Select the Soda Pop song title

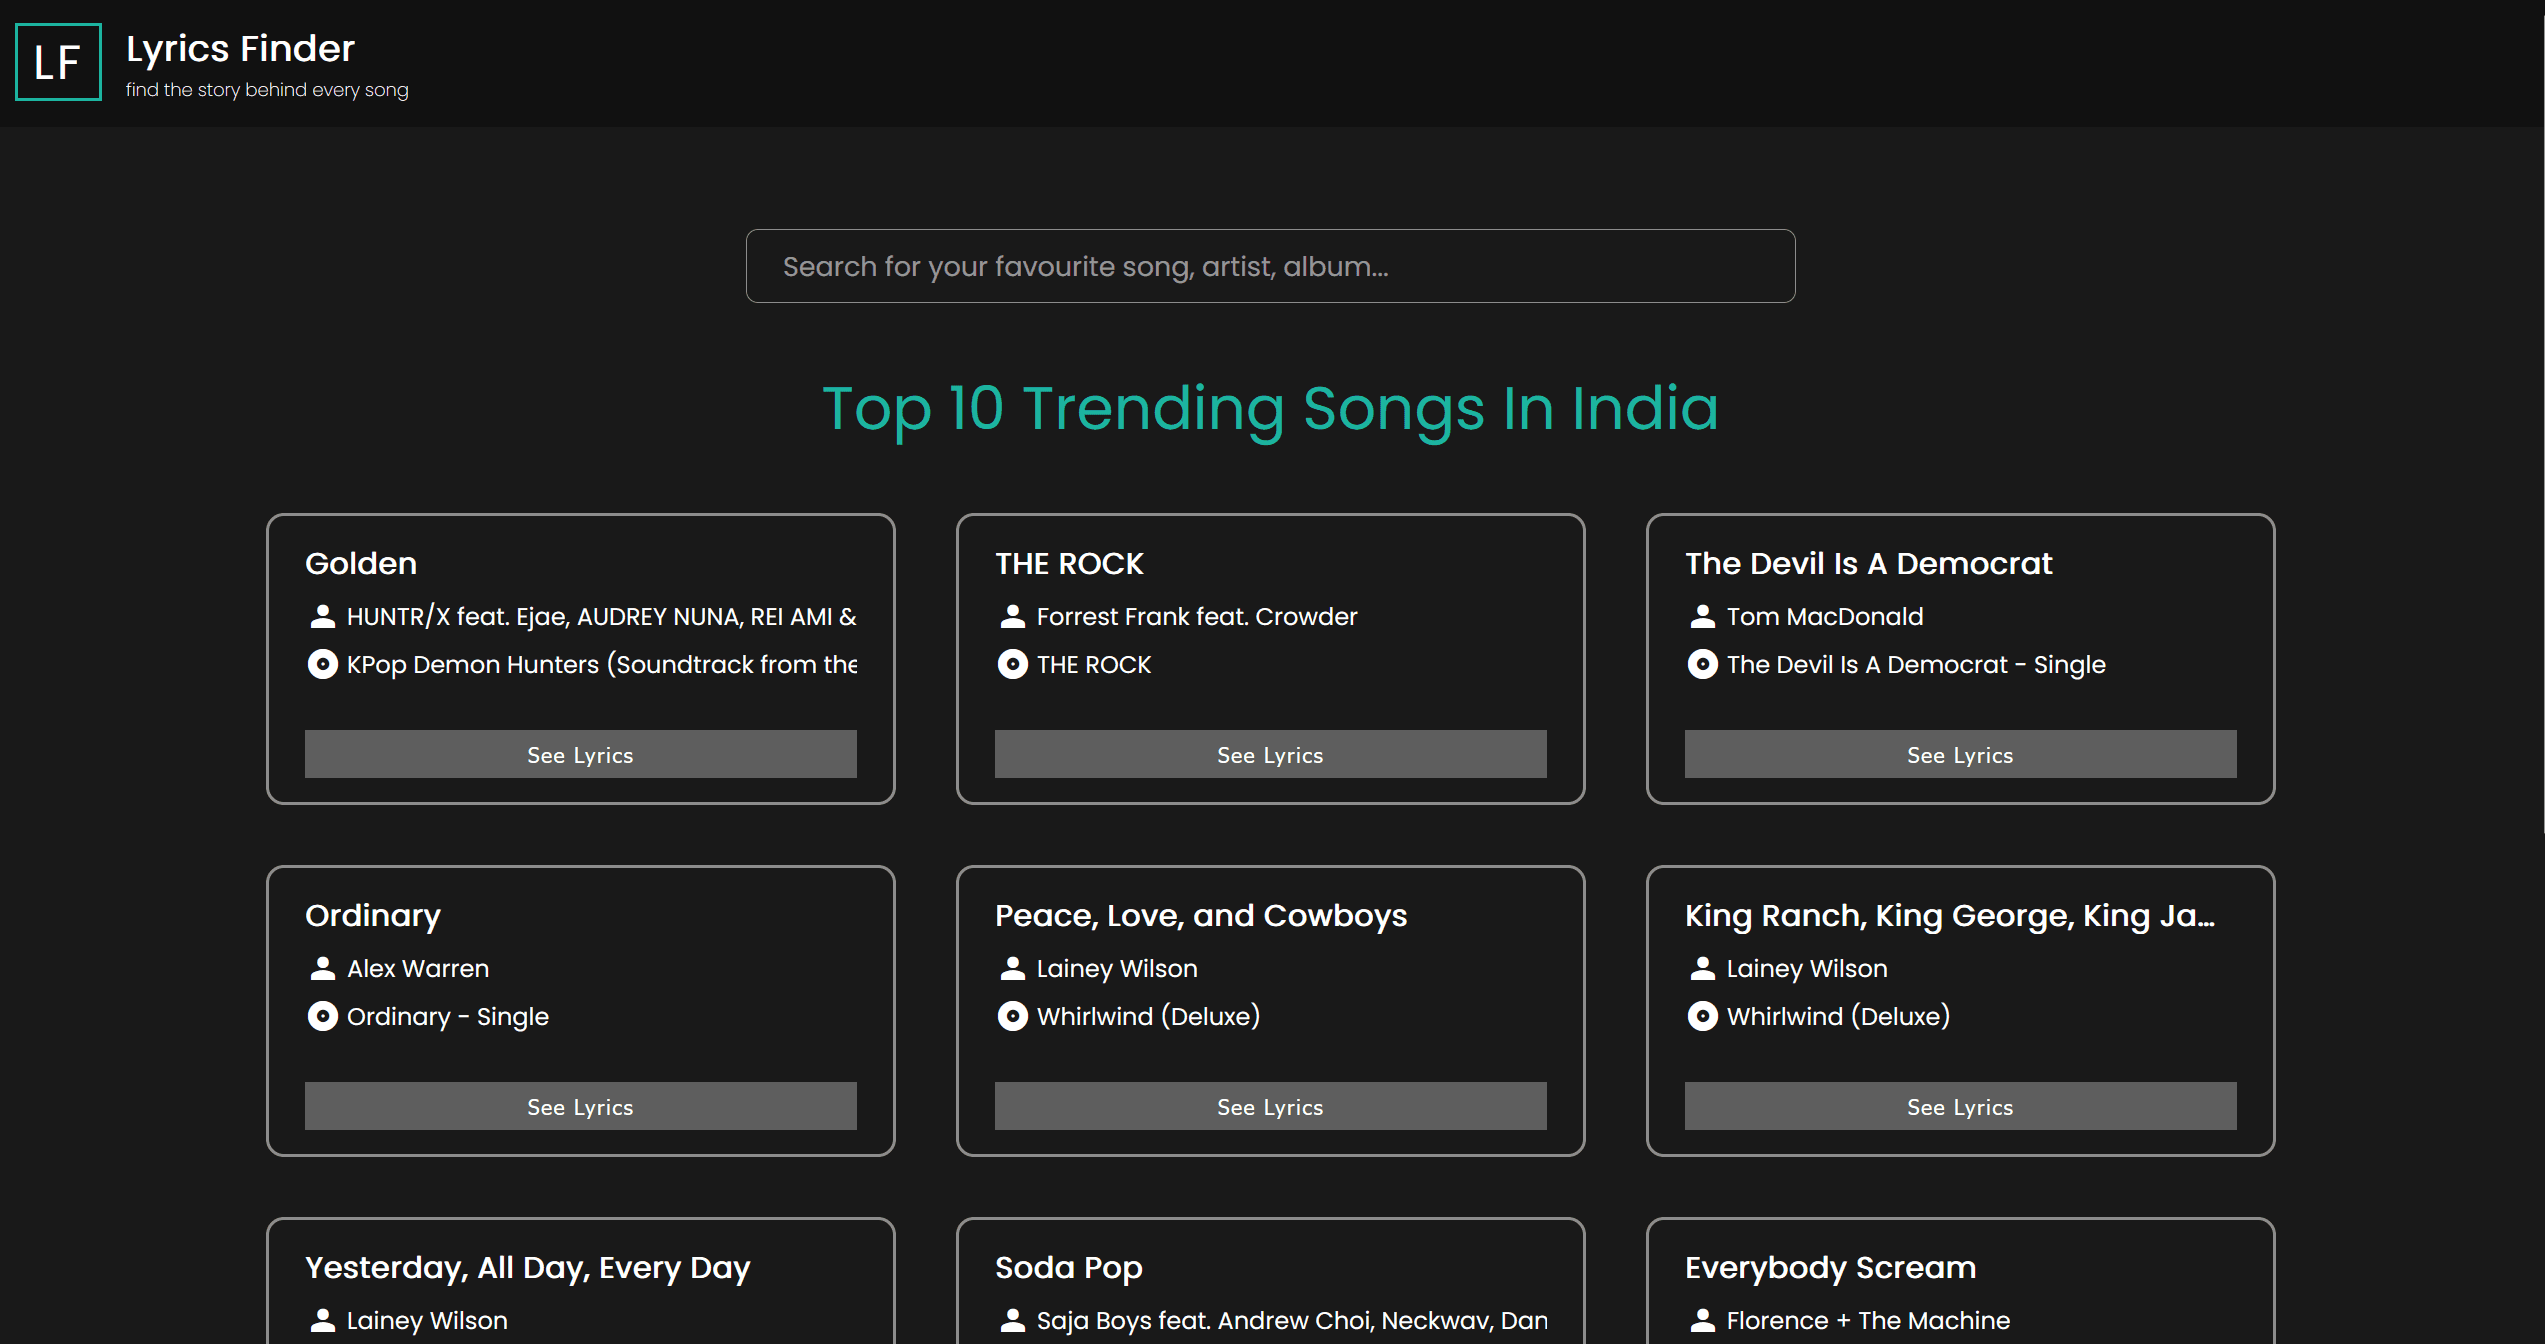click(x=1068, y=1267)
